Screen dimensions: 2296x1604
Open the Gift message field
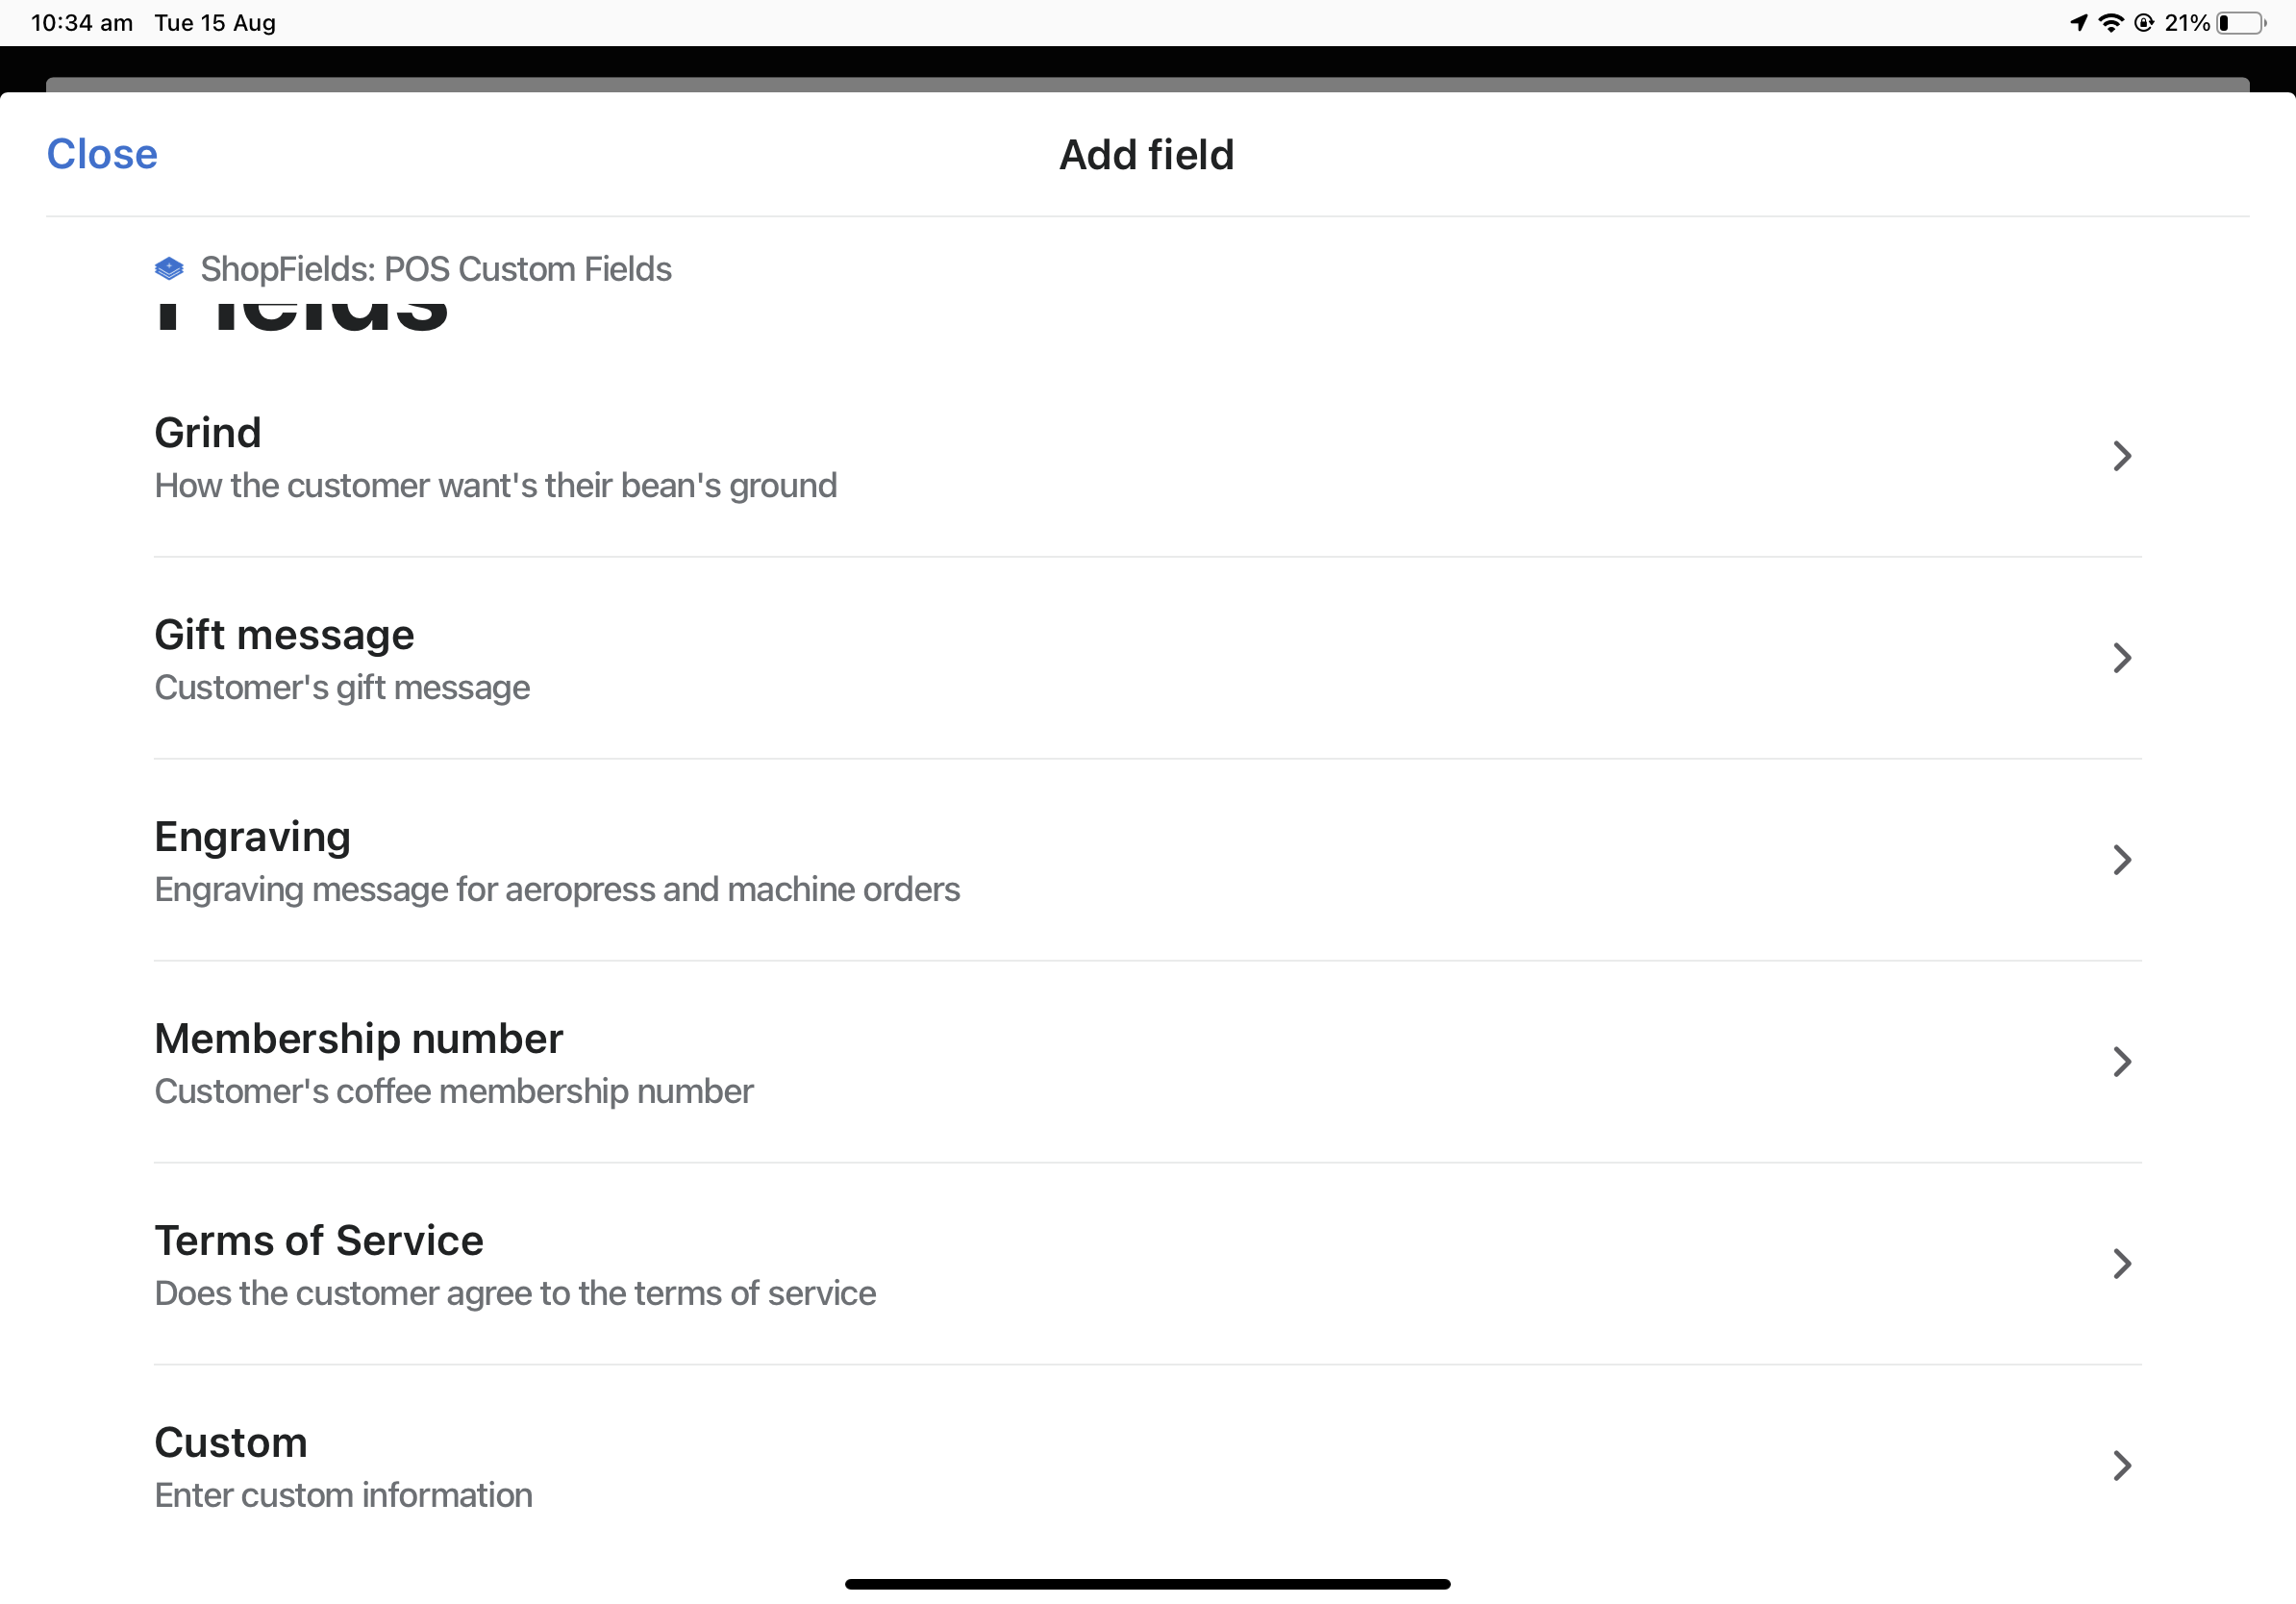[1147, 658]
